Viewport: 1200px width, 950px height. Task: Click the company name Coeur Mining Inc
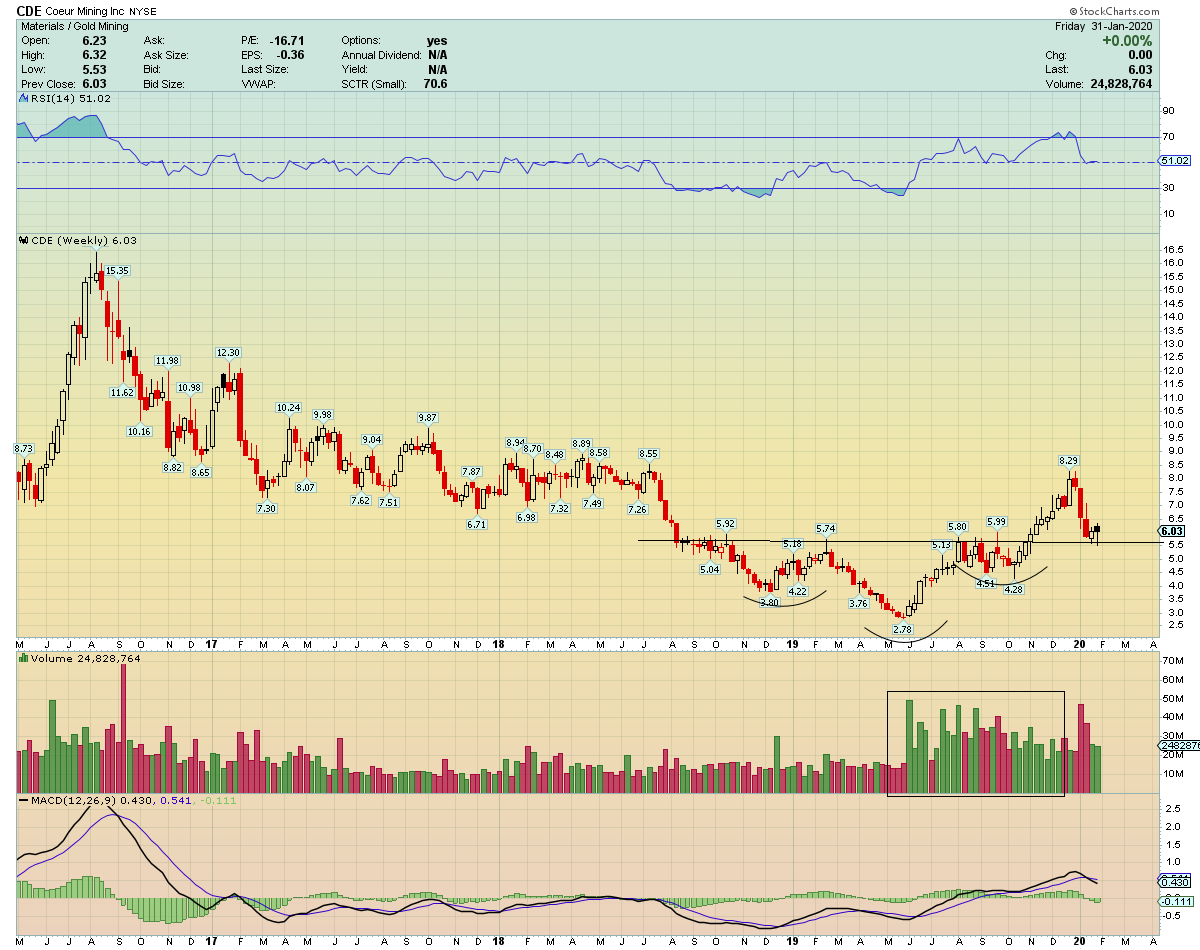pos(85,13)
